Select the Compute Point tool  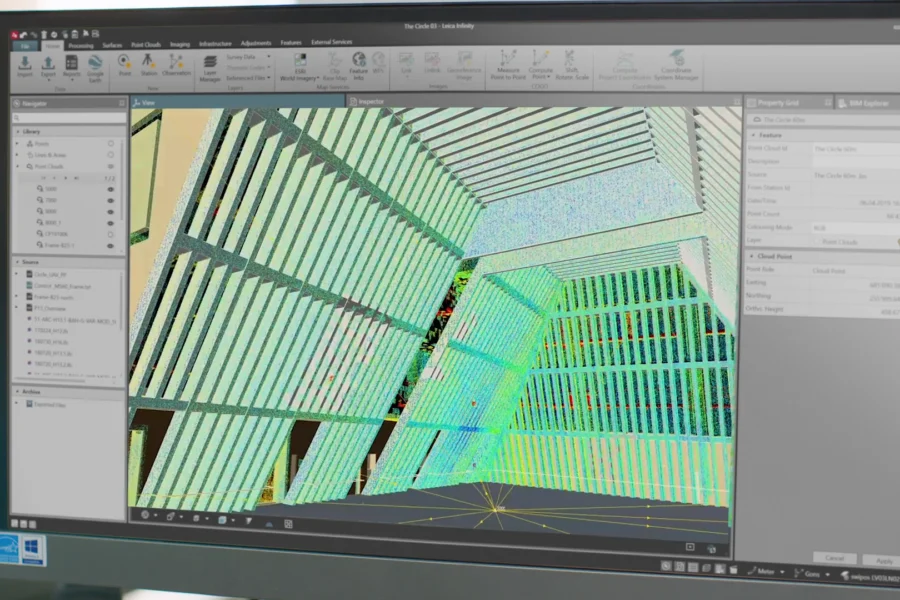click(x=540, y=65)
